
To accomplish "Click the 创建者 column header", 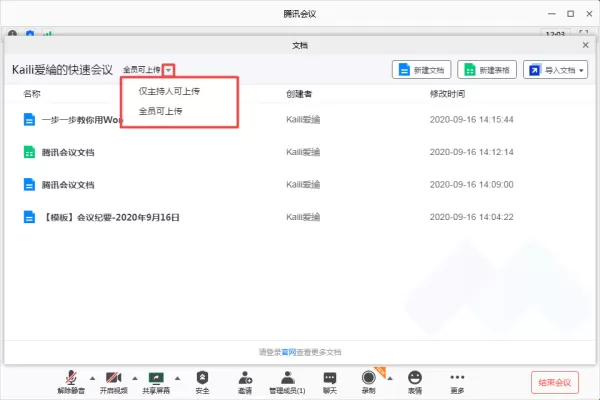I will pyautogui.click(x=299, y=94).
